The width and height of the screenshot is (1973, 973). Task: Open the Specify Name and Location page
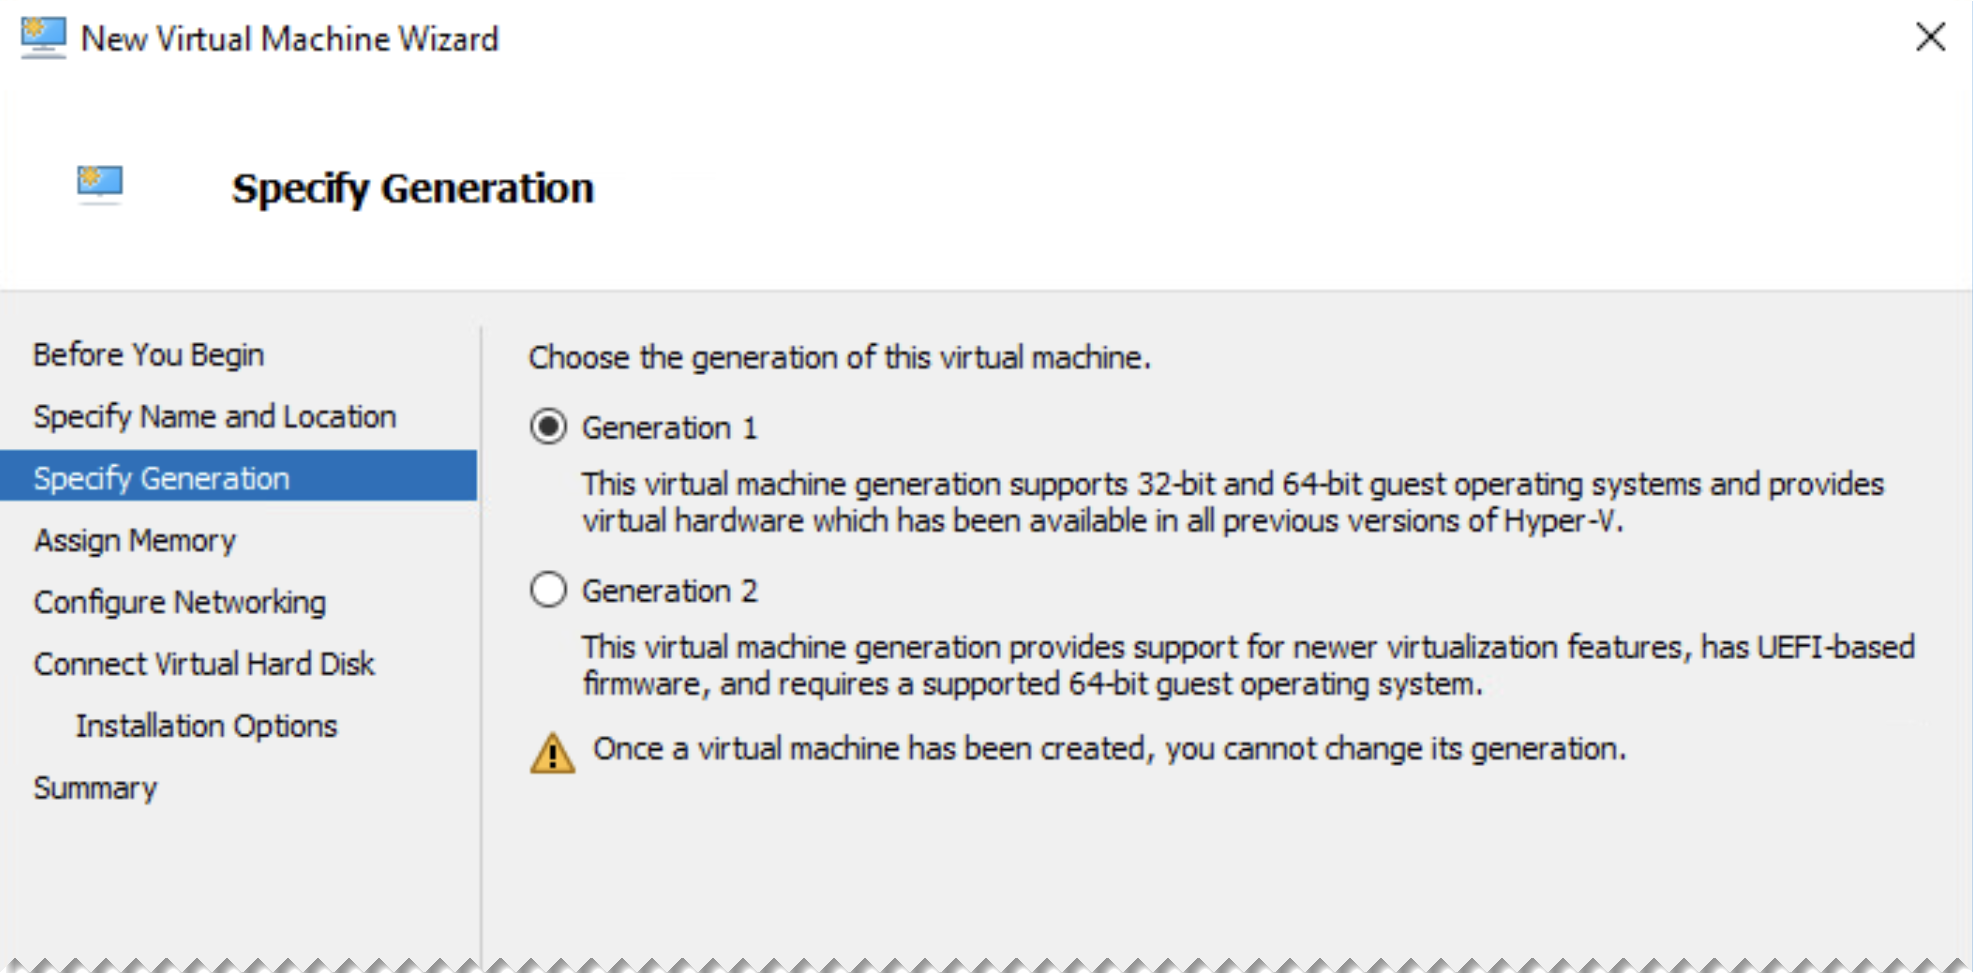pyautogui.click(x=214, y=416)
